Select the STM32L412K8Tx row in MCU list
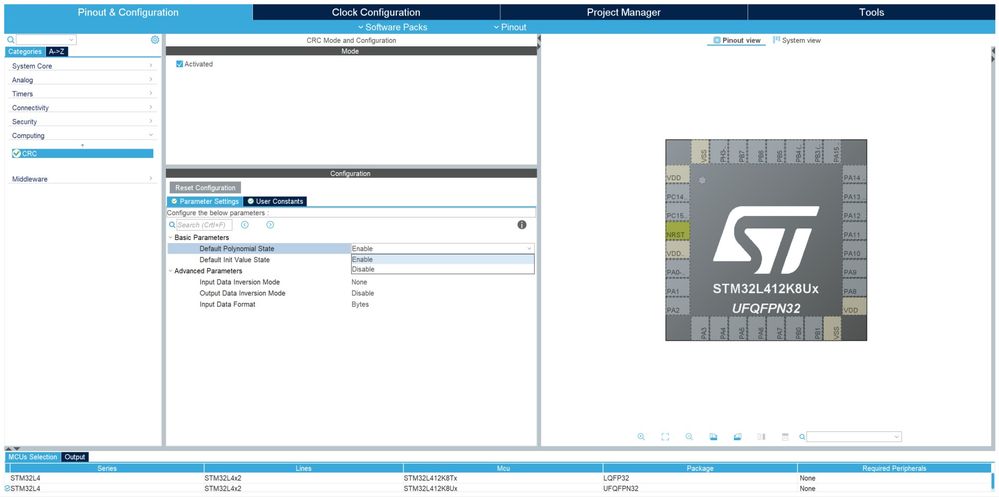 [497, 478]
